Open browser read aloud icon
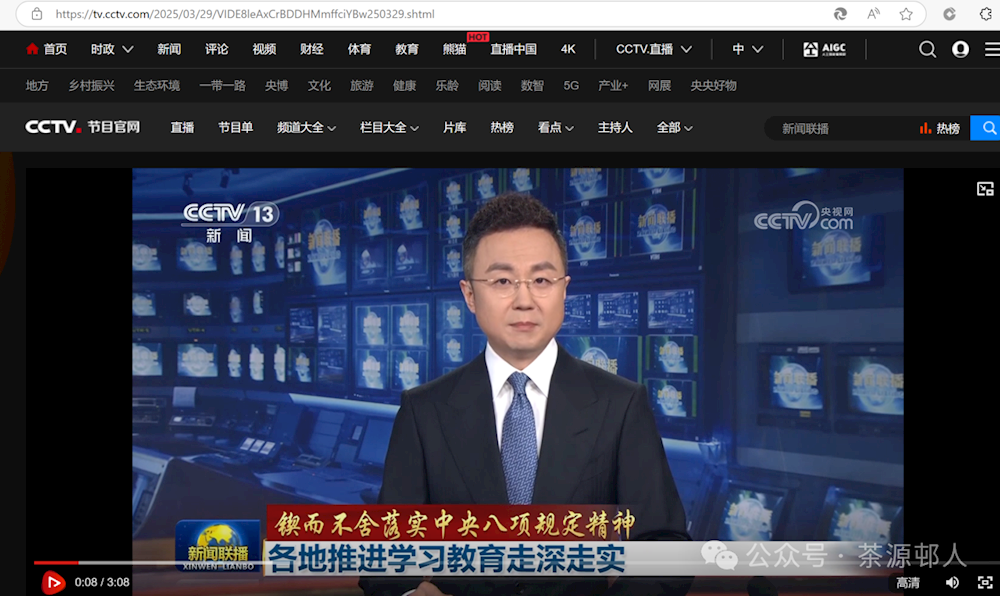This screenshot has height=596, width=1000. pyautogui.click(x=873, y=14)
